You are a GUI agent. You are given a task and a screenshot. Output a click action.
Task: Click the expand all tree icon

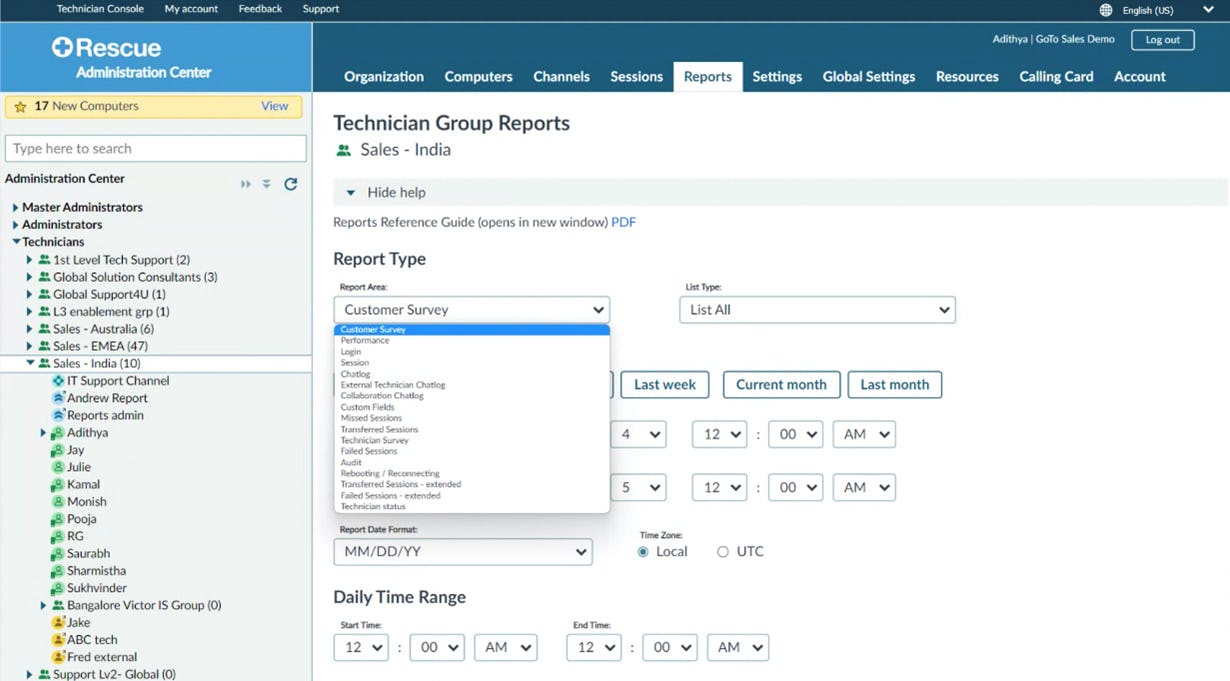pyautogui.click(x=245, y=184)
